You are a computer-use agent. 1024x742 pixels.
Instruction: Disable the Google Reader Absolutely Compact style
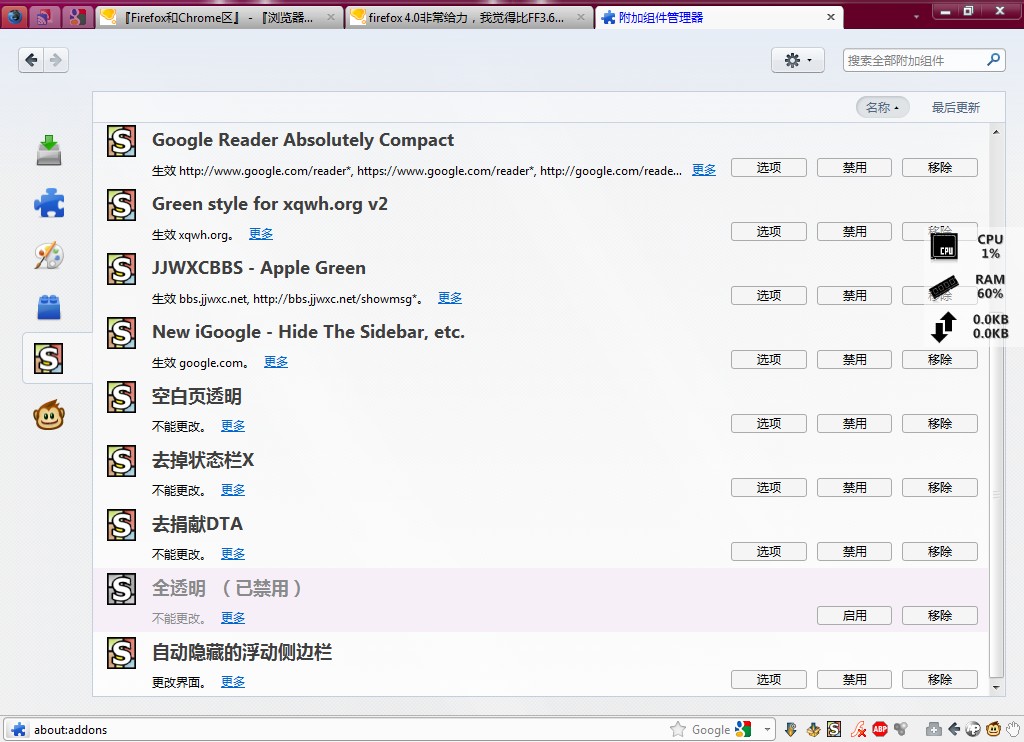pos(854,168)
